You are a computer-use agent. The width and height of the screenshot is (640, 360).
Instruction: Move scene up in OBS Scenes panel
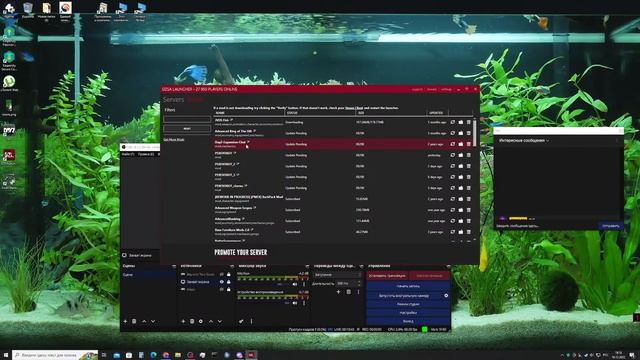click(x=144, y=321)
